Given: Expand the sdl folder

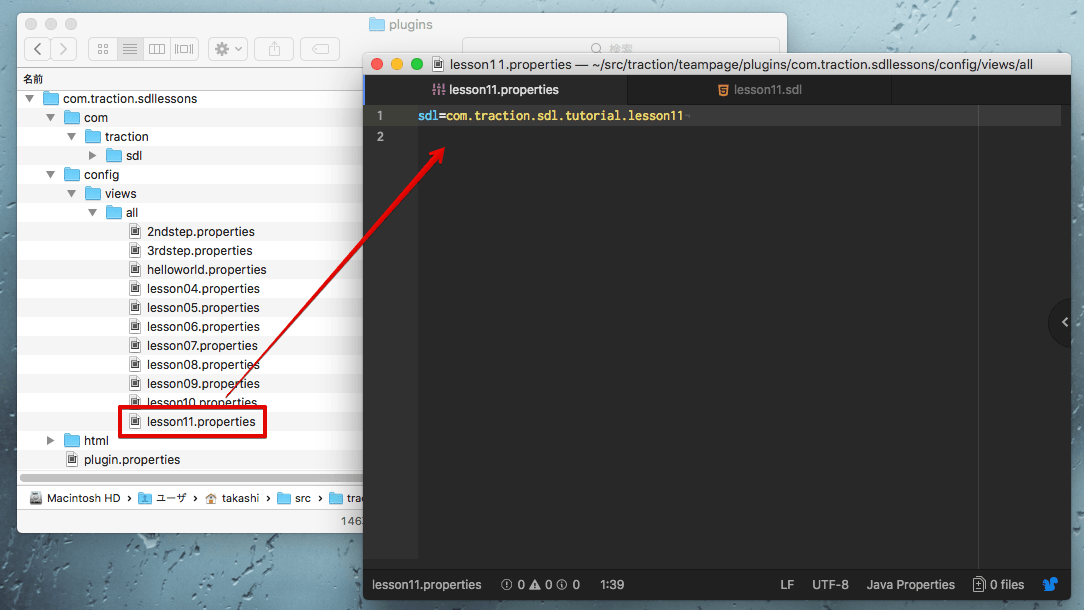Looking at the screenshot, I should coord(93,156).
